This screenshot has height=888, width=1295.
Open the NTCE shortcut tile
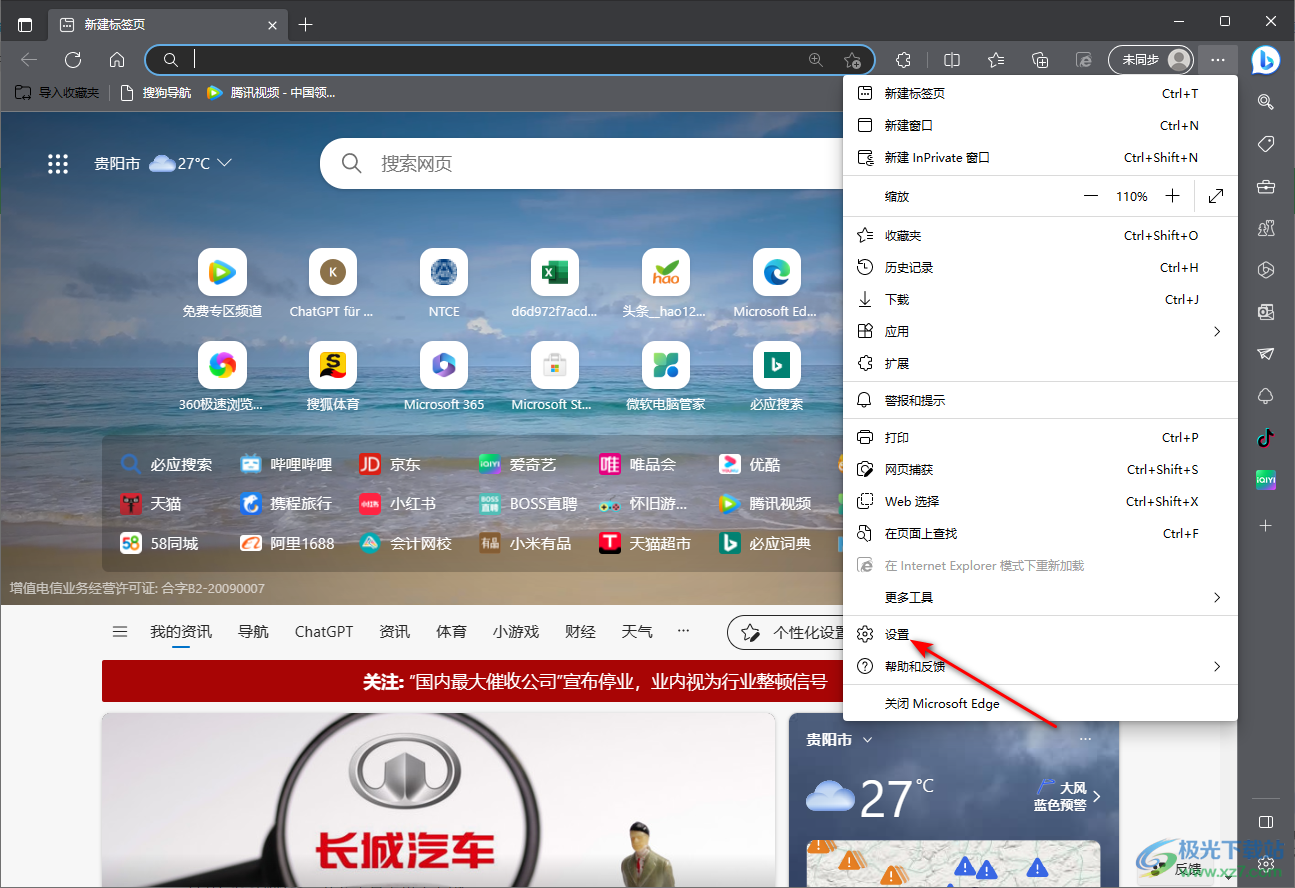pos(444,284)
